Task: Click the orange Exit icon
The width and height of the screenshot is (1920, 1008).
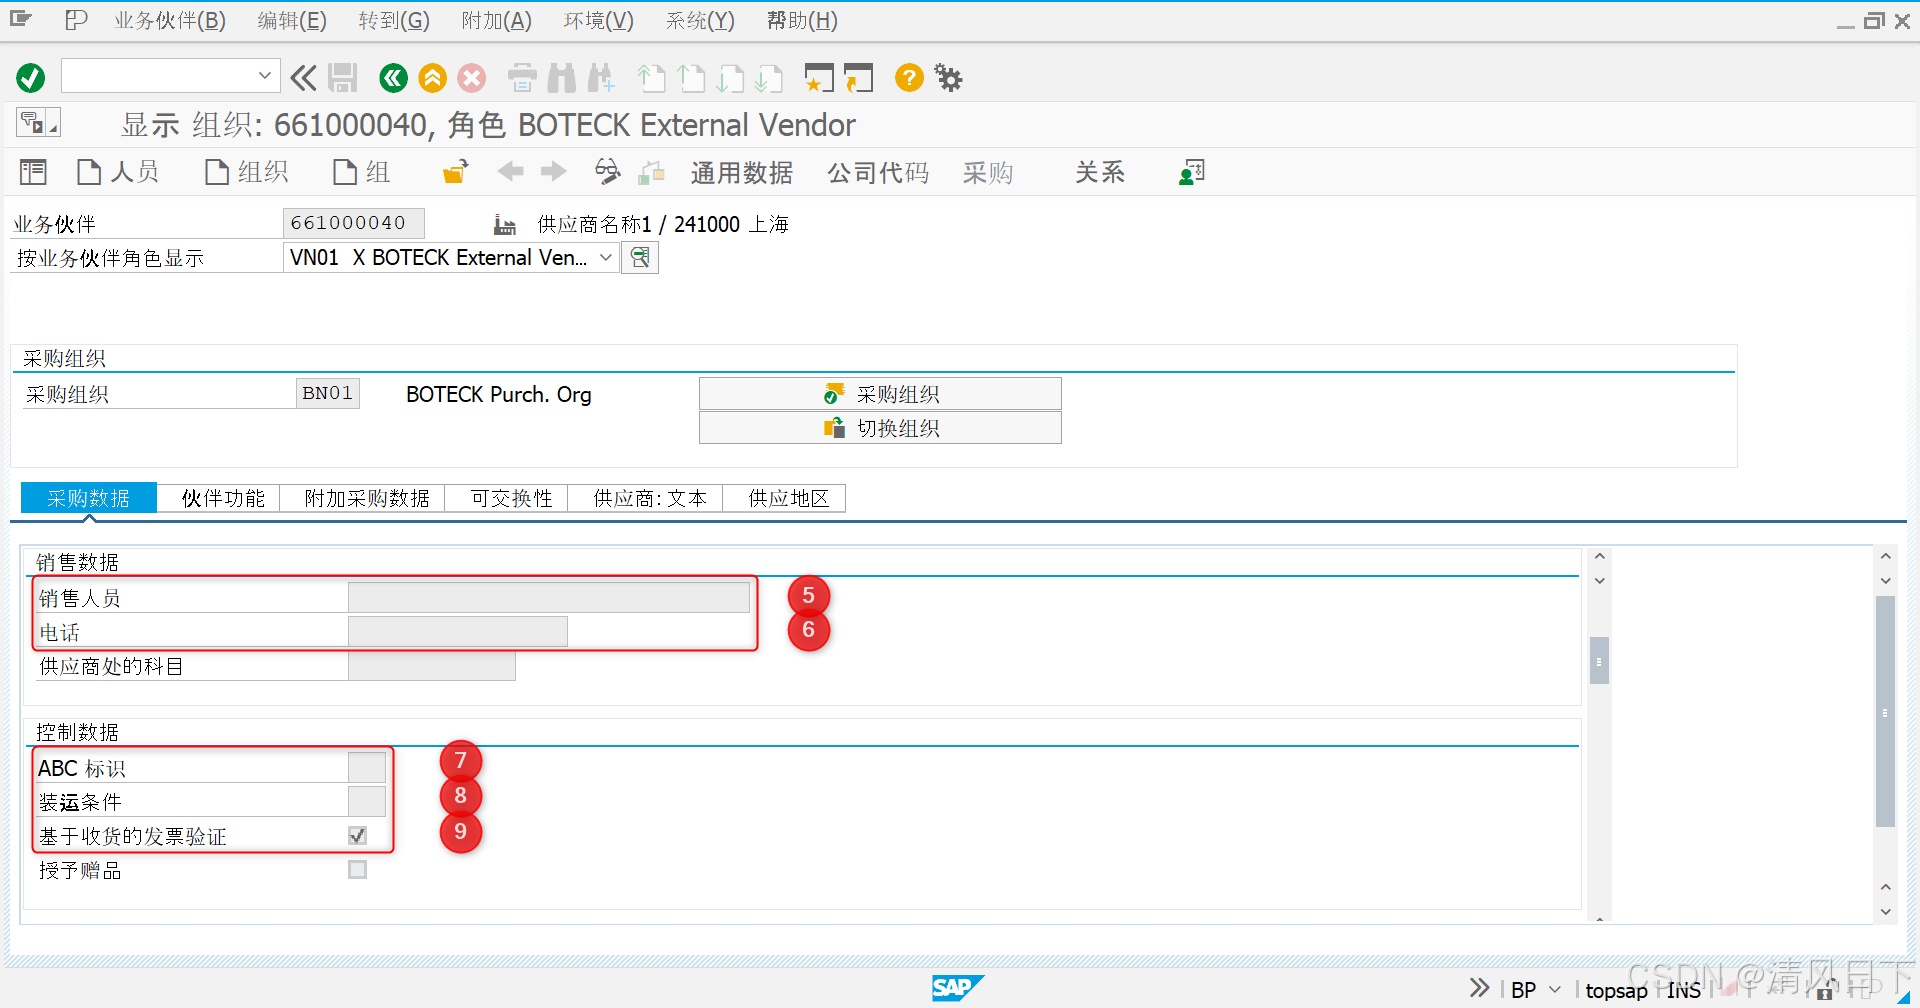Action: (433, 78)
